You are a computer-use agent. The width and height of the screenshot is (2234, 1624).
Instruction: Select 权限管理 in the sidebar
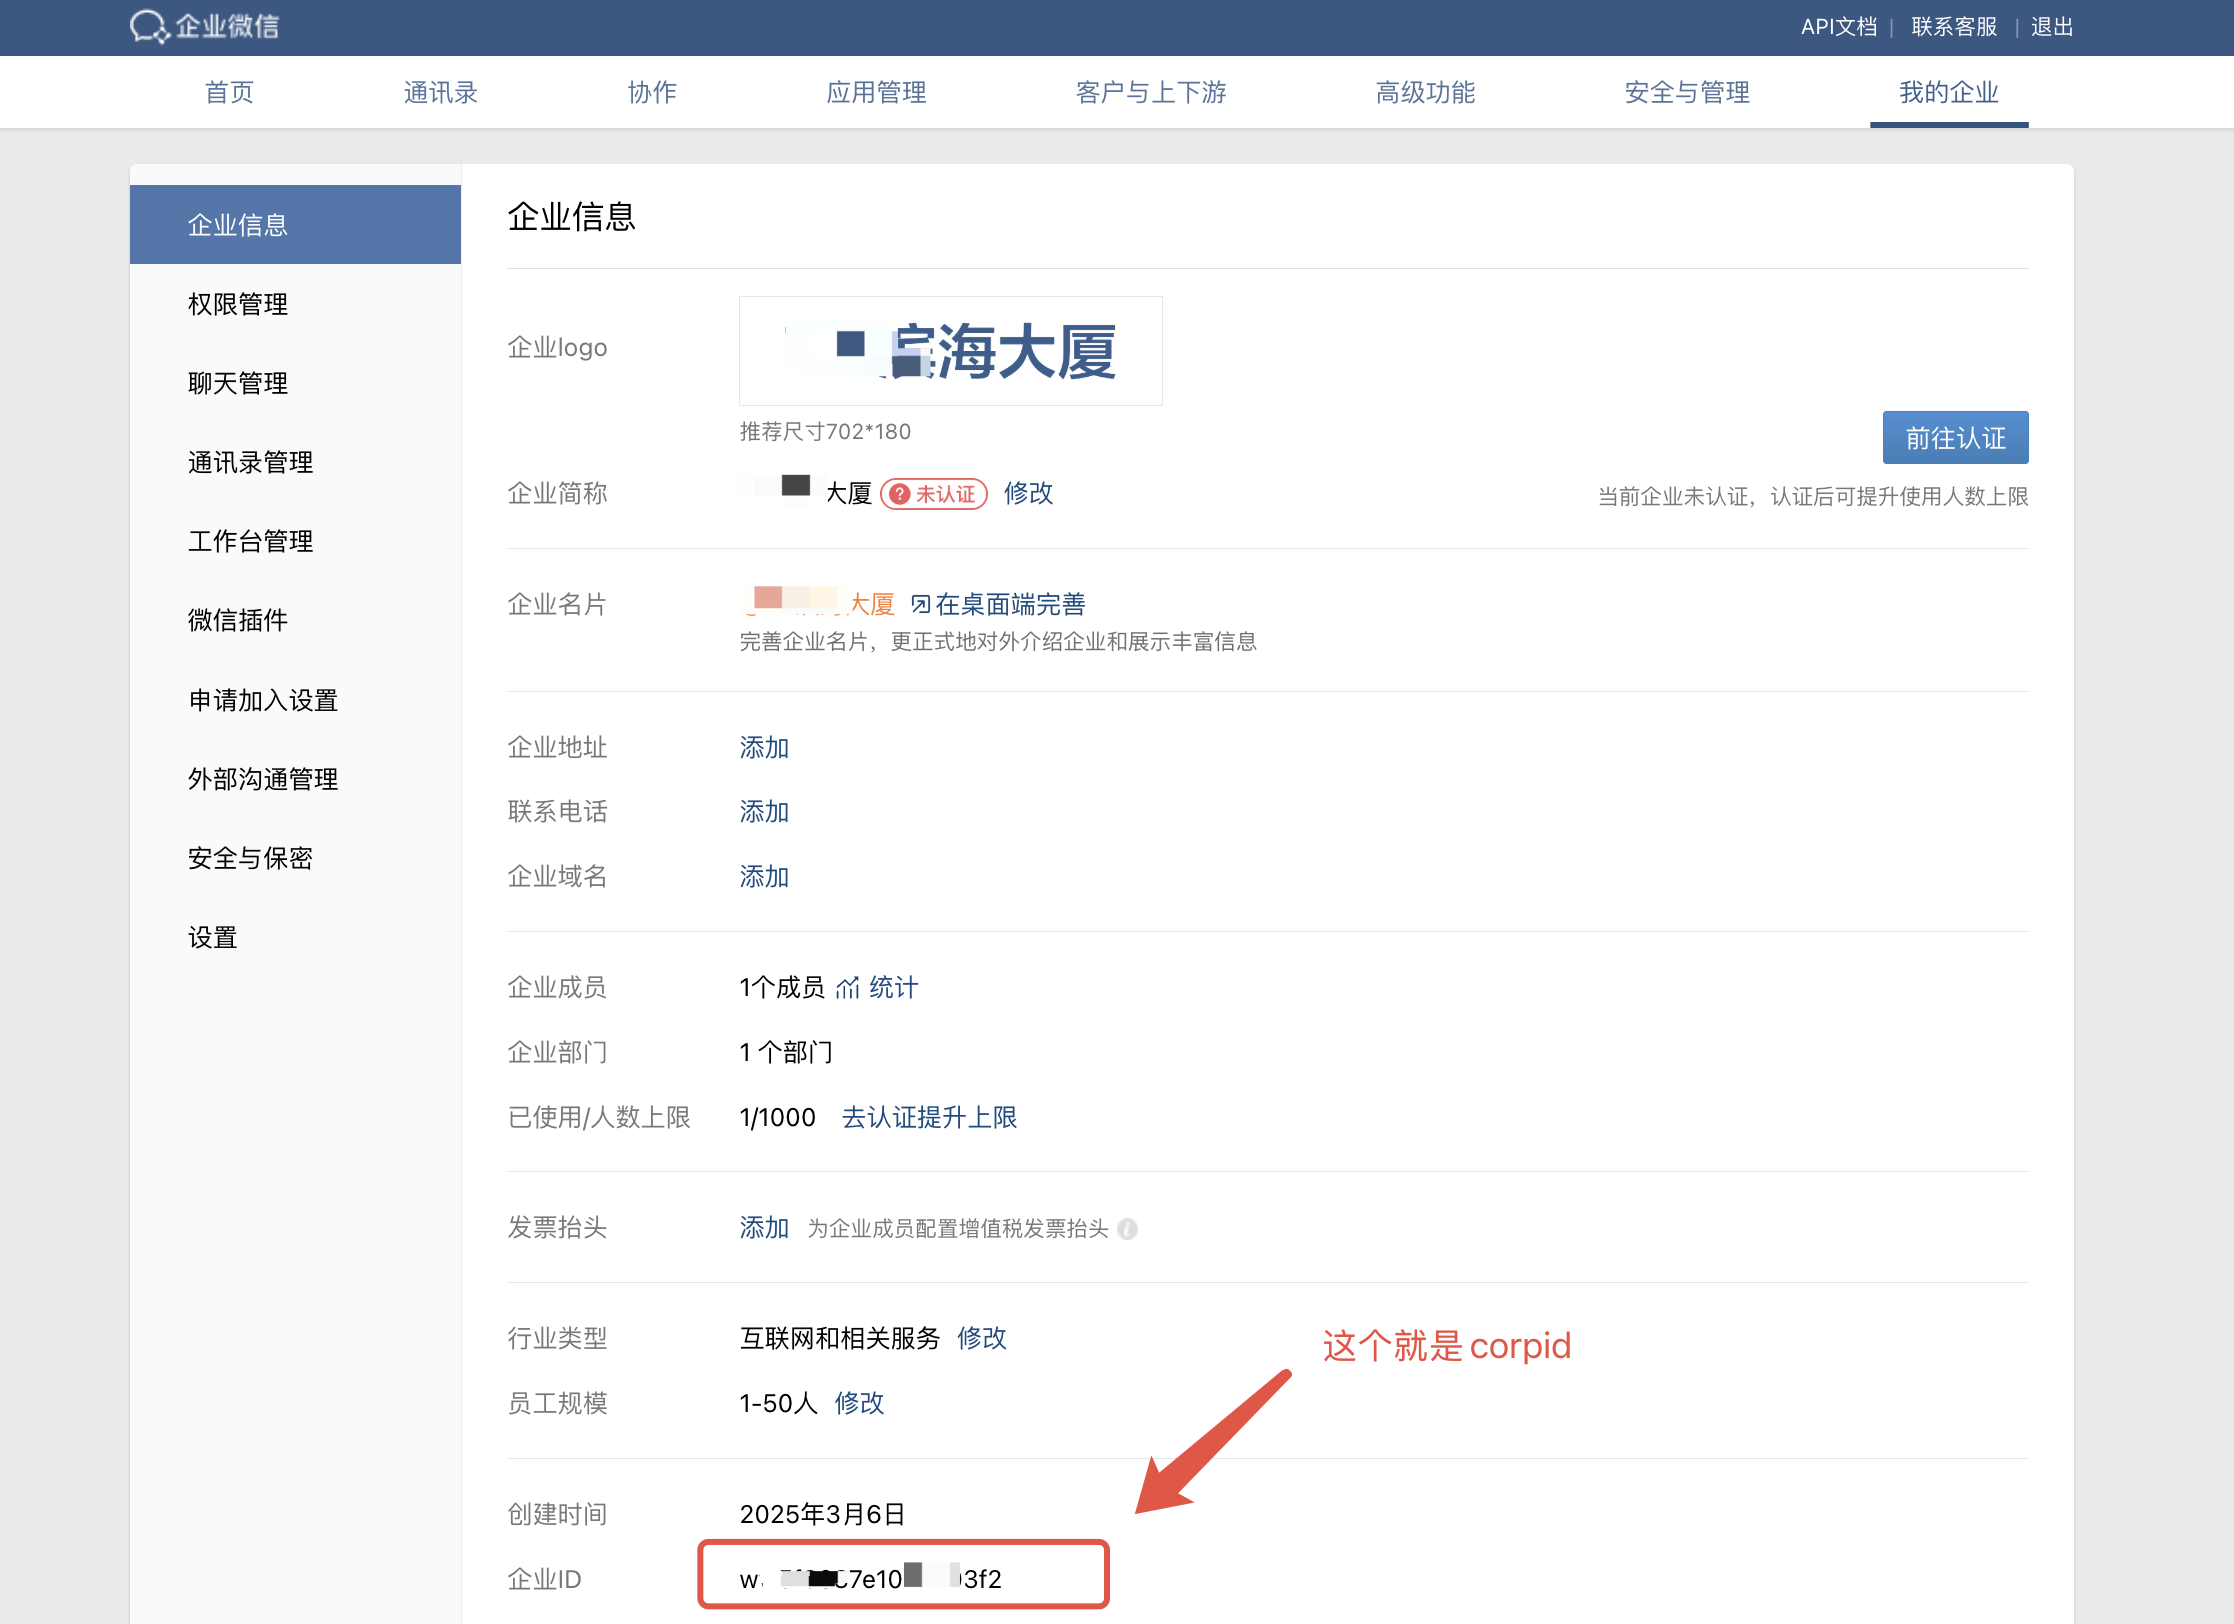pyautogui.click(x=238, y=304)
